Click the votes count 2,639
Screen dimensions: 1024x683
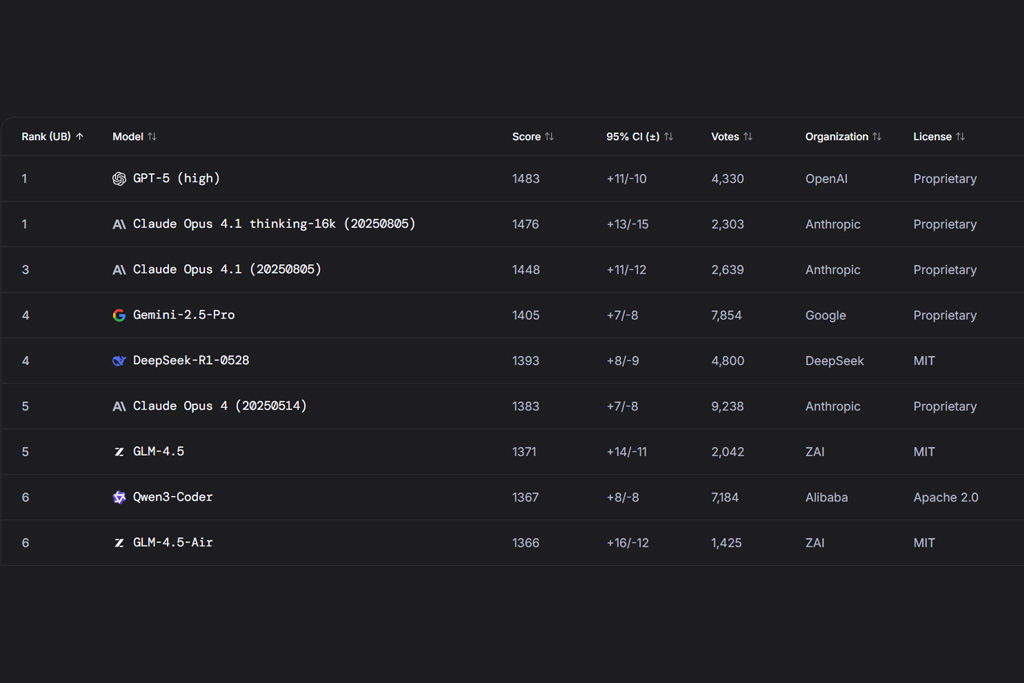[728, 270]
